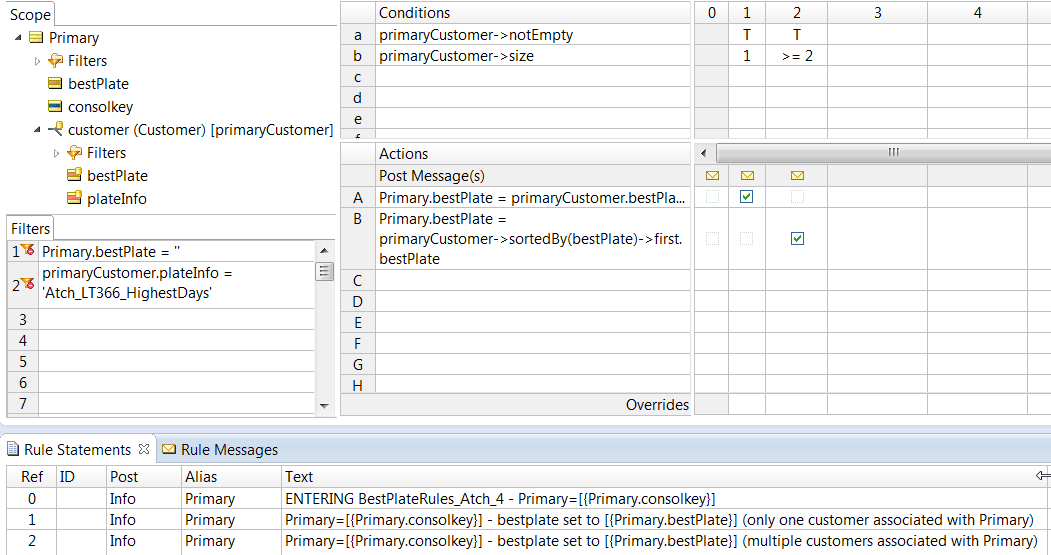
Task: Click 'ENTERING BestPlateRules_Atch_4' statement text
Action: 500,499
